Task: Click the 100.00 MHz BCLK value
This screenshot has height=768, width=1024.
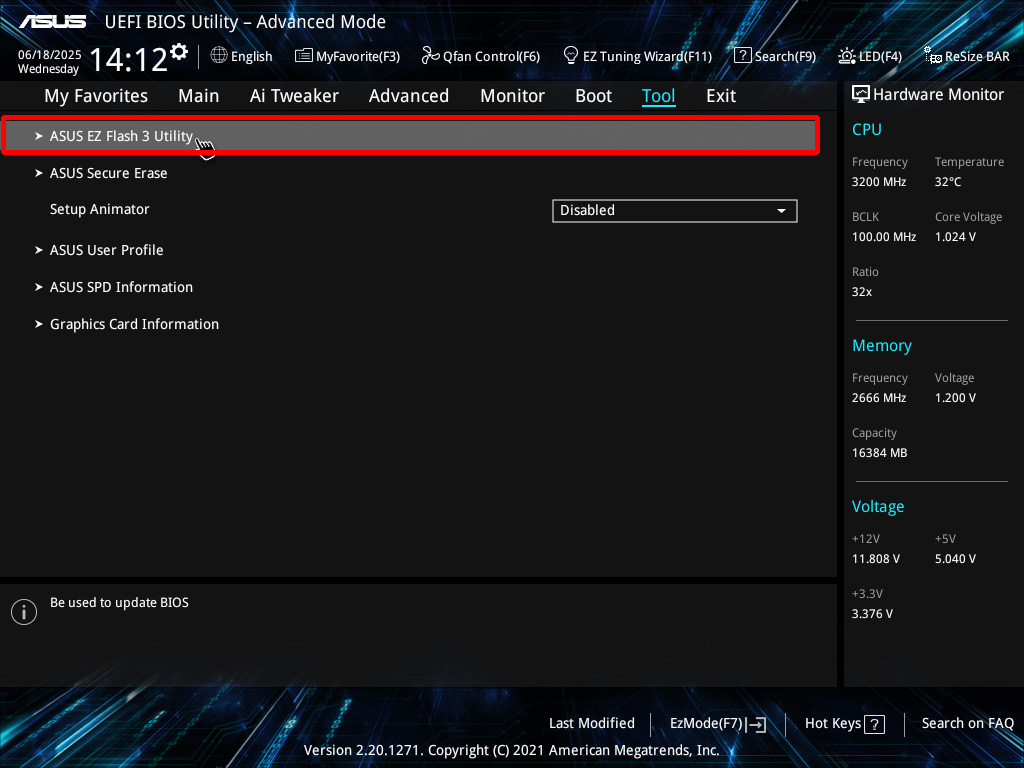Action: [x=884, y=236]
